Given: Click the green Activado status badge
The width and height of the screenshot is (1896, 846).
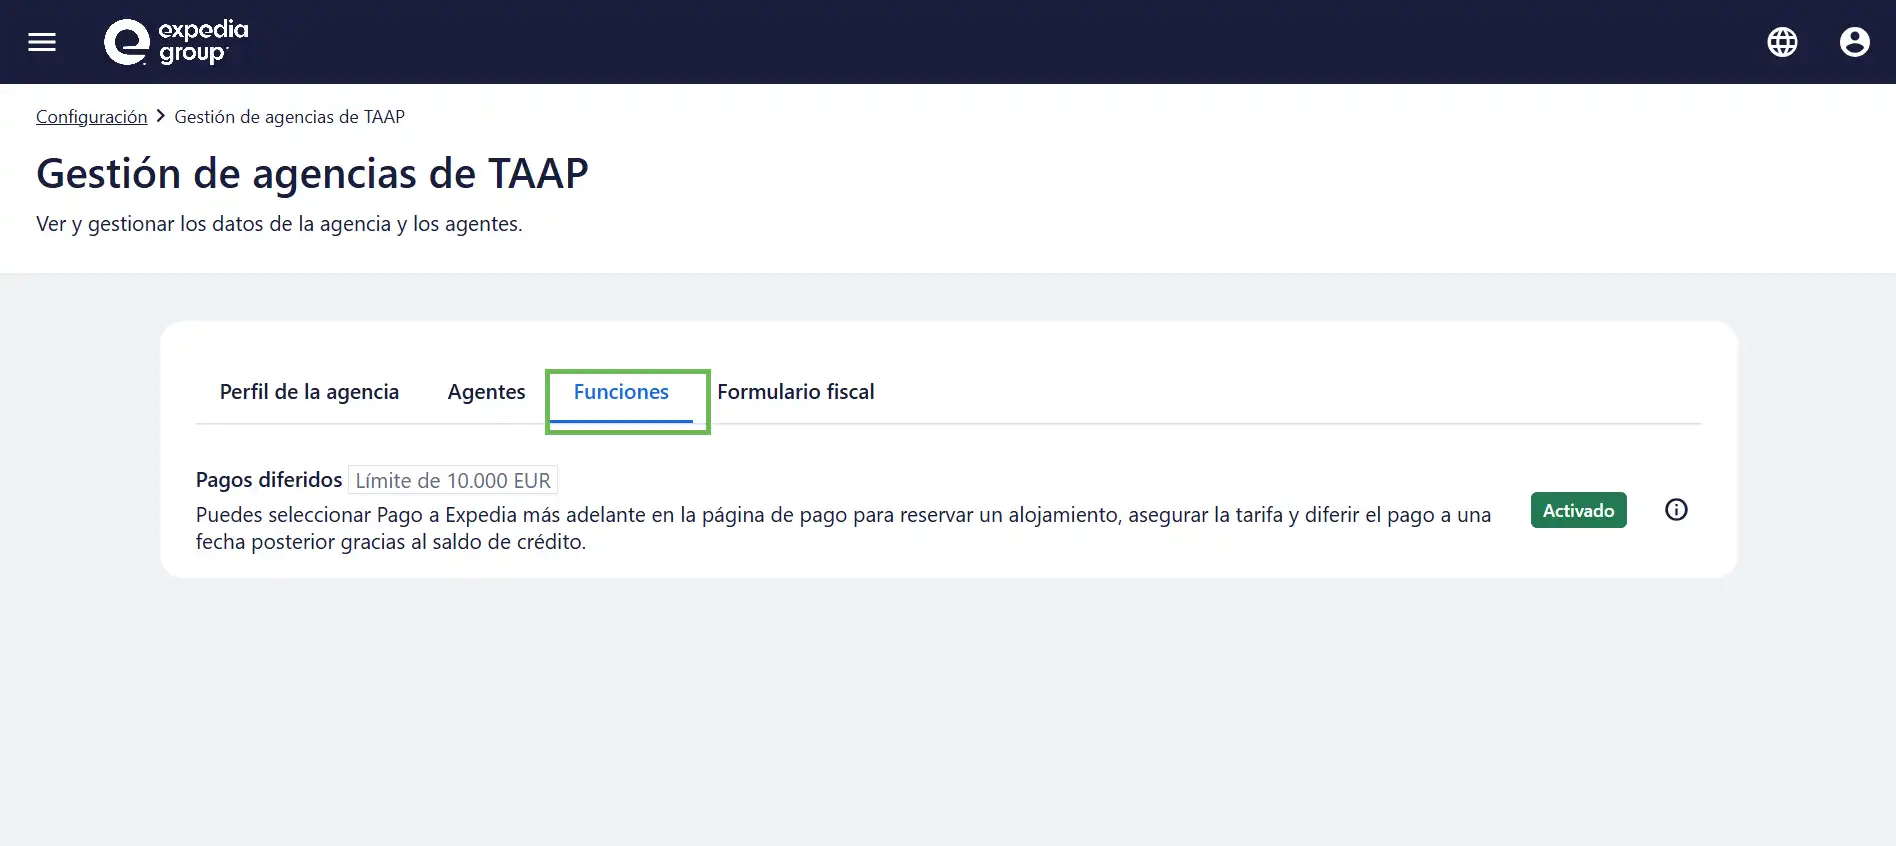Looking at the screenshot, I should pos(1578,510).
